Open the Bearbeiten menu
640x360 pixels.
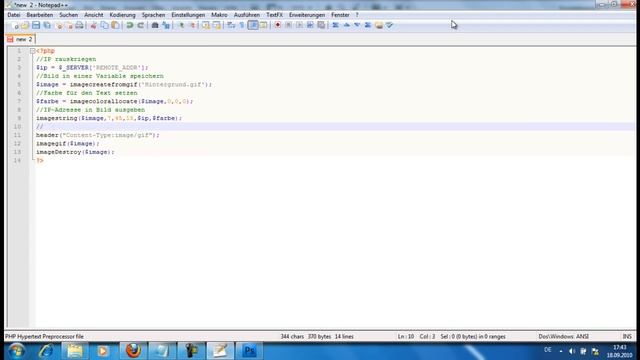coord(40,15)
